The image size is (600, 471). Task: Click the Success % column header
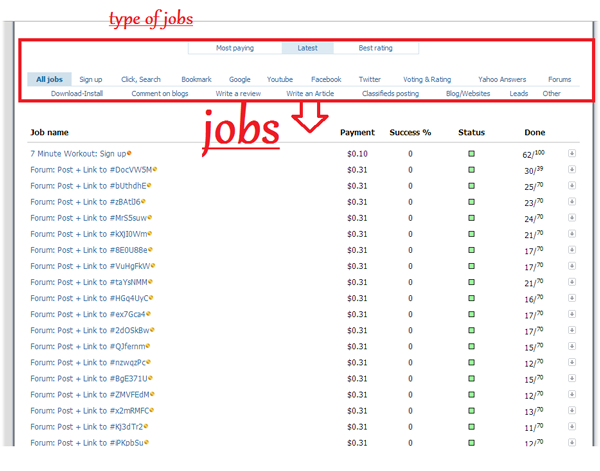(410, 132)
